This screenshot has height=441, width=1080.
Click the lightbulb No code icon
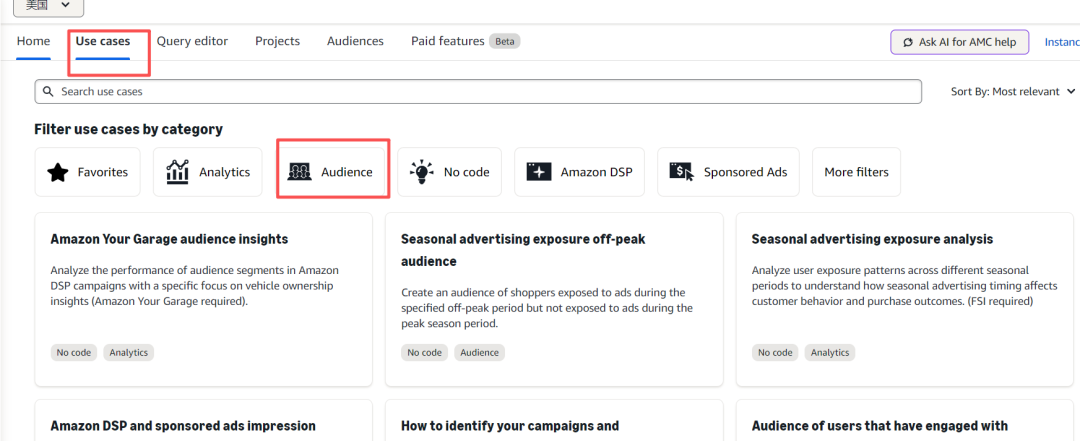coord(422,172)
